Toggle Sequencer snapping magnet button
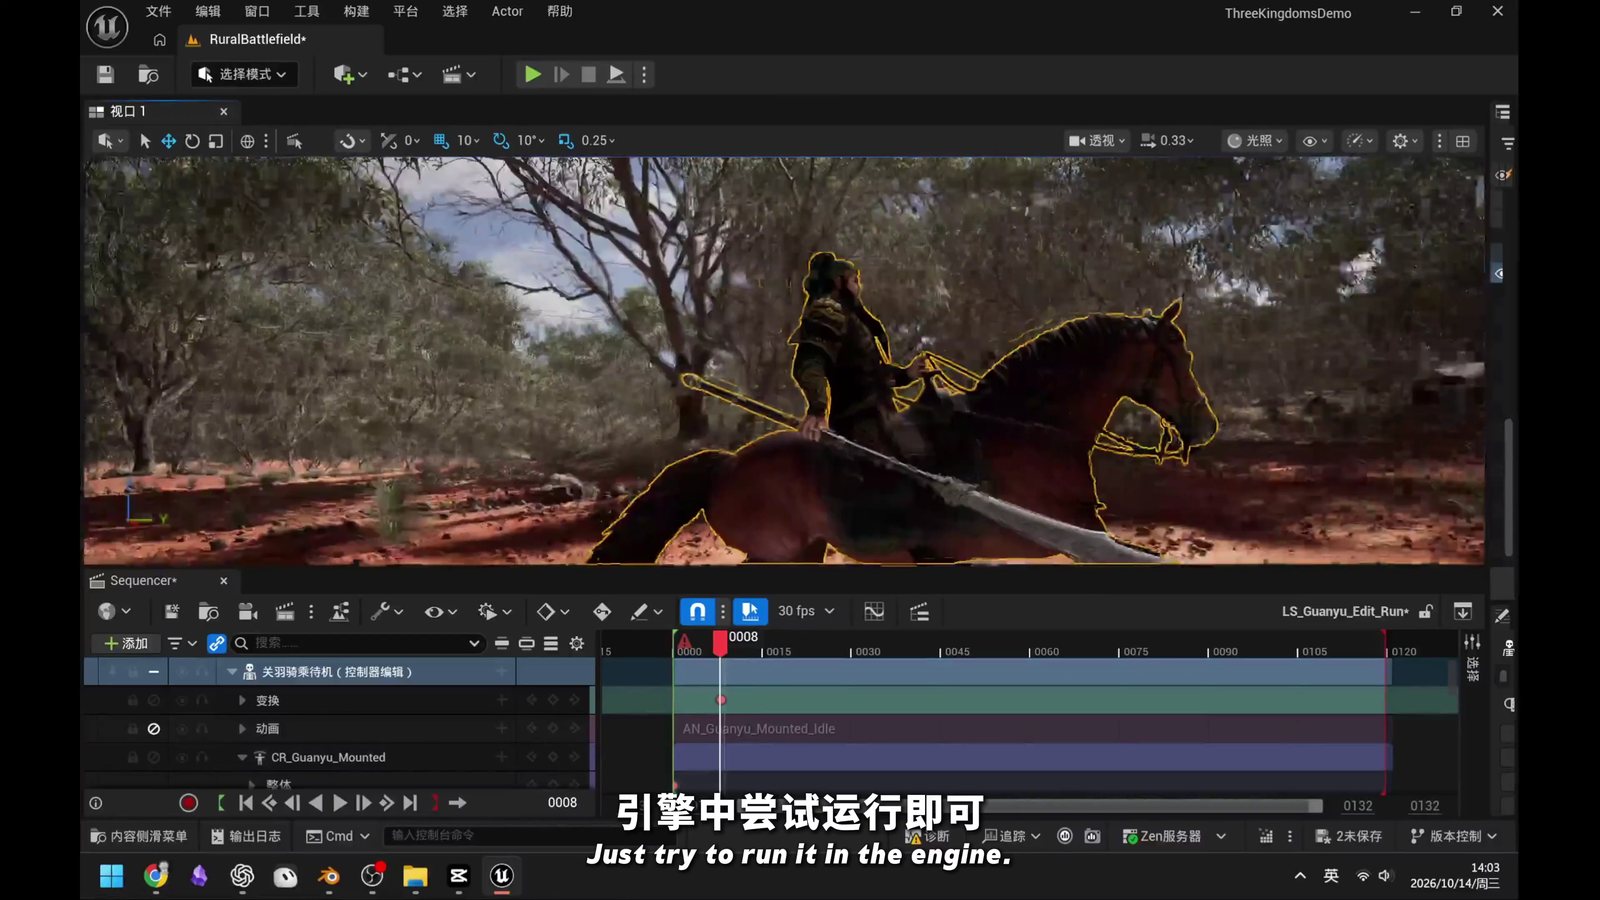 click(x=698, y=611)
